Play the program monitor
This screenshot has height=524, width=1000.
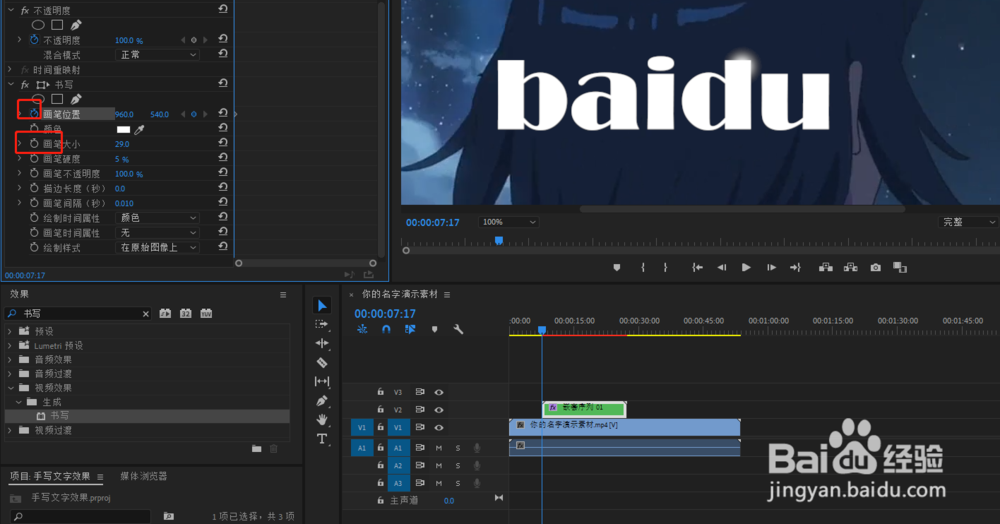(746, 268)
